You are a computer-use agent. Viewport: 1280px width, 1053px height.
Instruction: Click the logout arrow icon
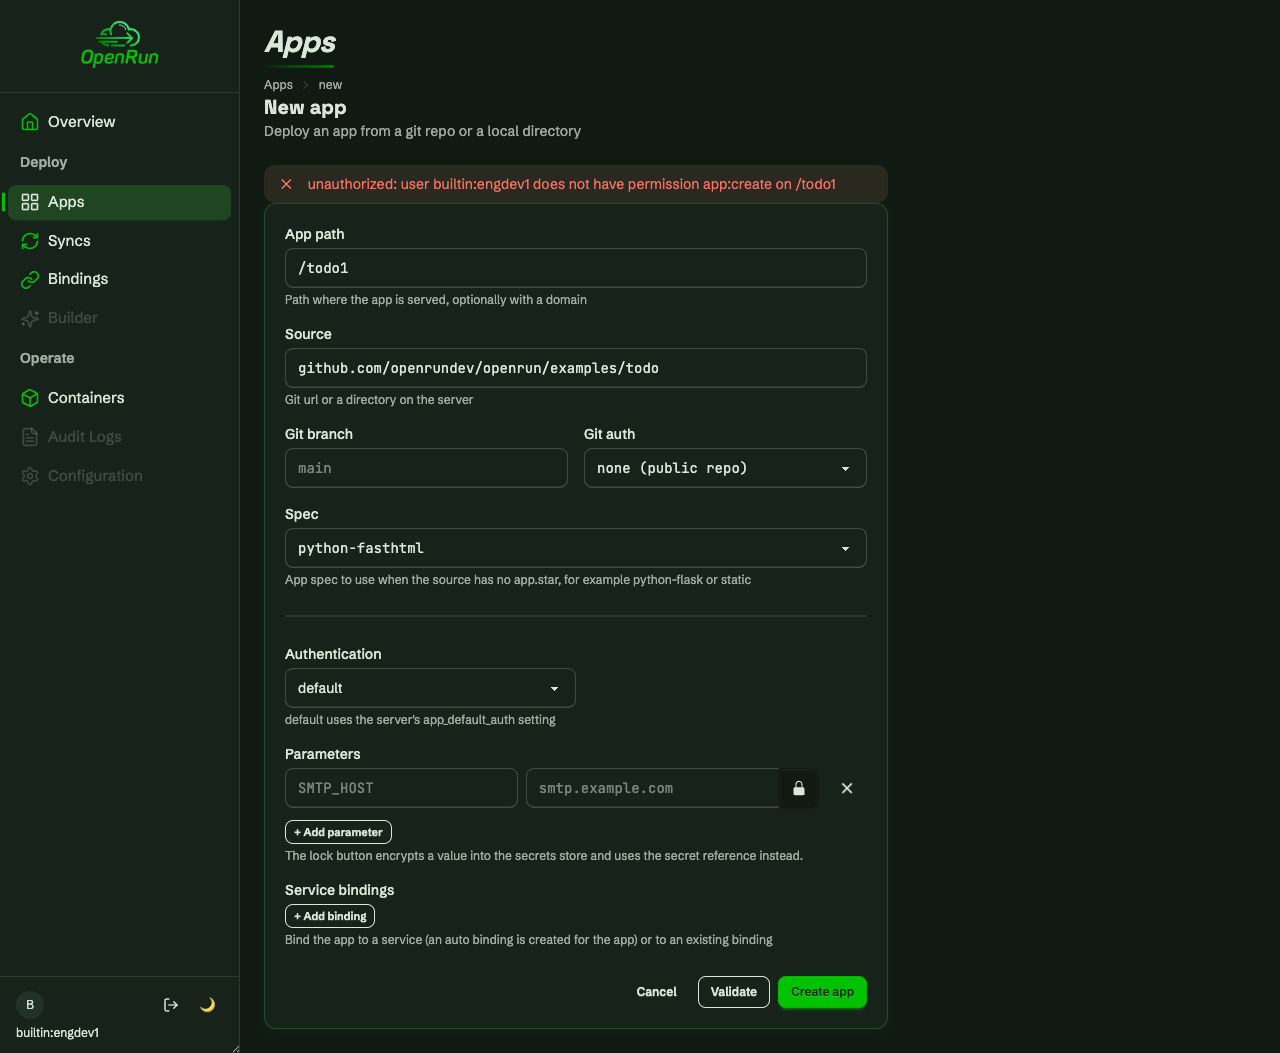click(171, 1005)
